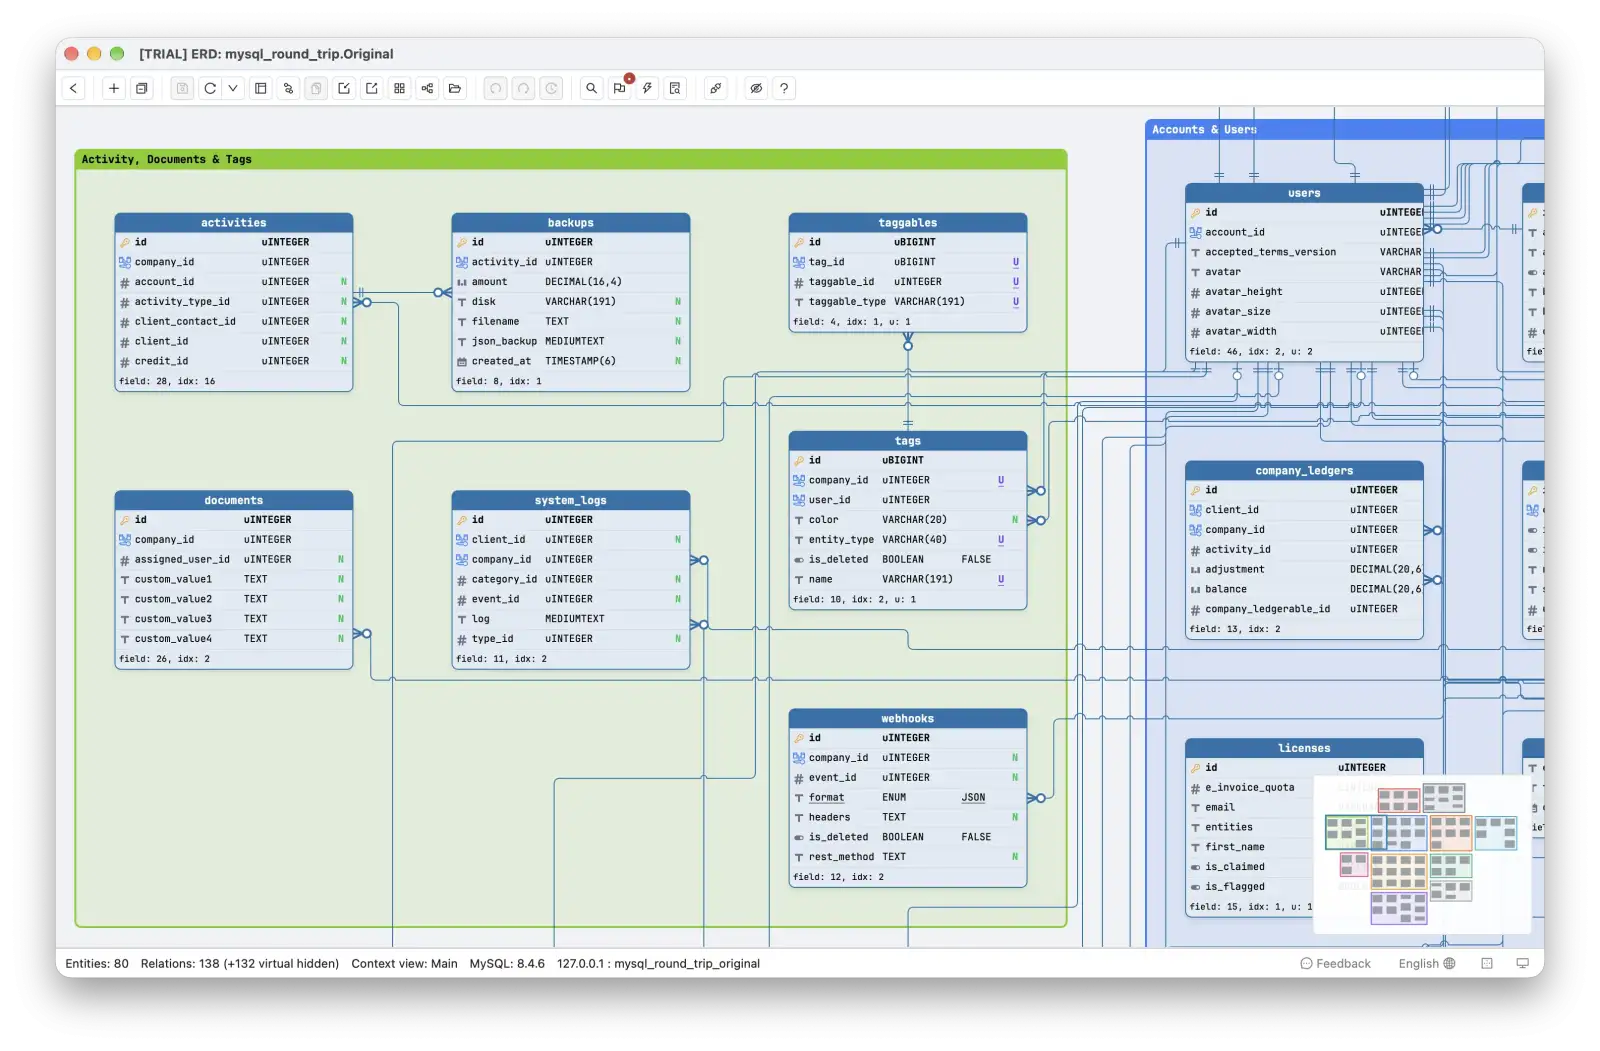This screenshot has width=1600, height=1051.
Task: Click the monitor display icon in status bar
Action: point(1523,964)
